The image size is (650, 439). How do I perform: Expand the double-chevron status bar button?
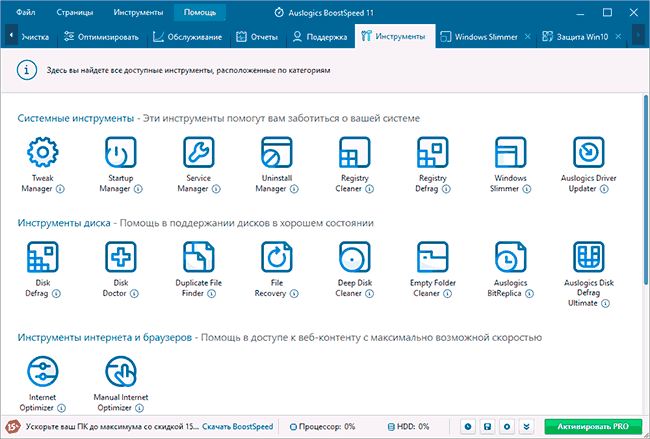tap(526, 427)
